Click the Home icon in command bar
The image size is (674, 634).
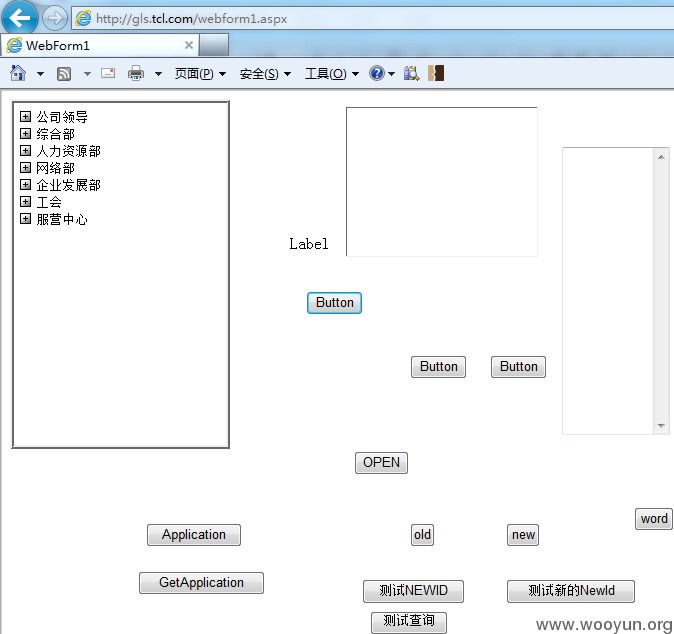pos(18,73)
